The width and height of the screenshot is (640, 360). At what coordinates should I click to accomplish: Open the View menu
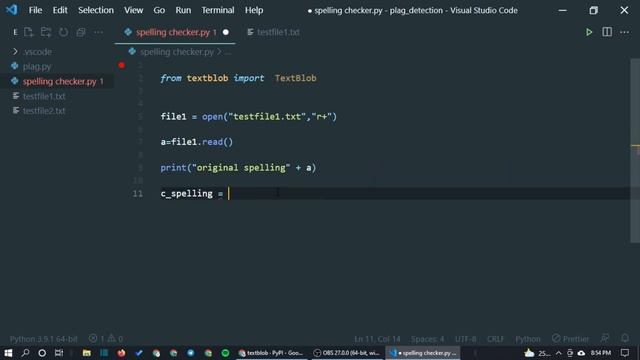pyautogui.click(x=133, y=10)
